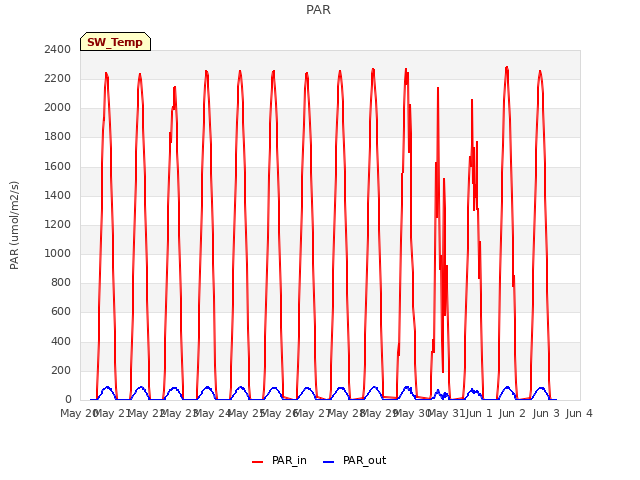Click the Jun 2 x-axis label
Image resolution: width=640 pixels, height=480 pixels.
[x=512, y=413]
